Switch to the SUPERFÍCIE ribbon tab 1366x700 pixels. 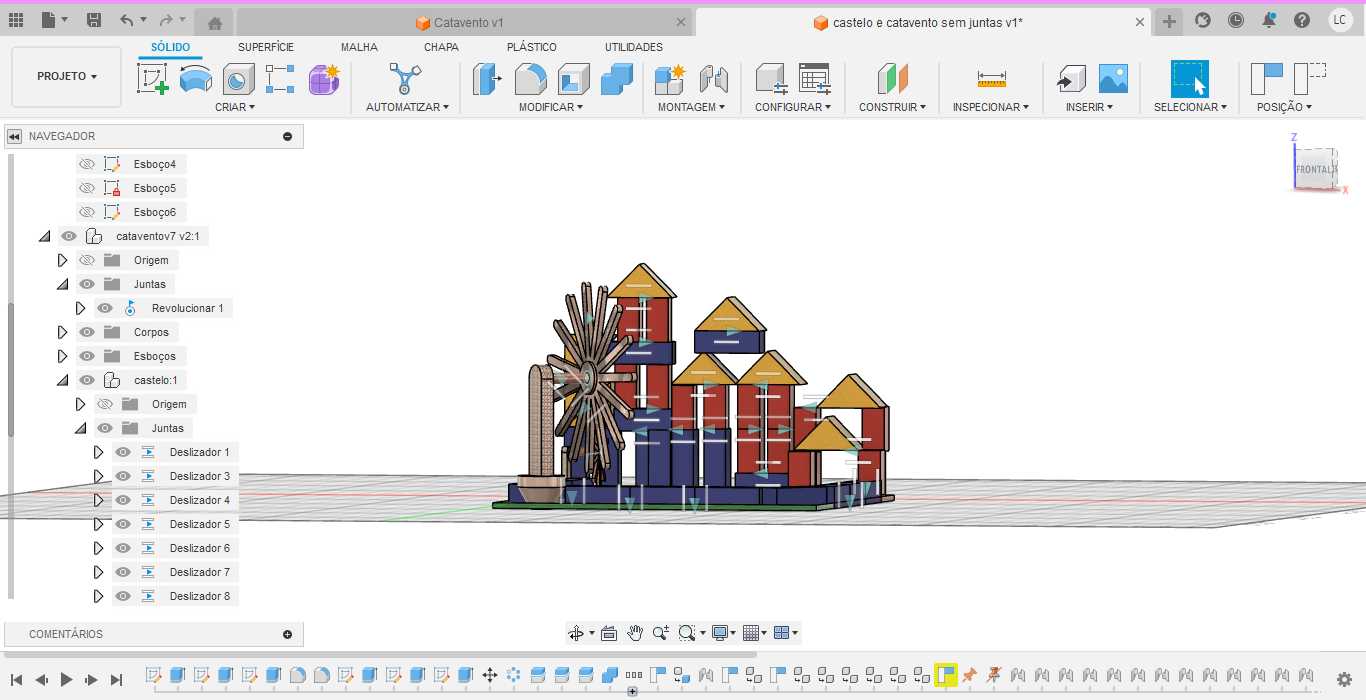click(266, 47)
